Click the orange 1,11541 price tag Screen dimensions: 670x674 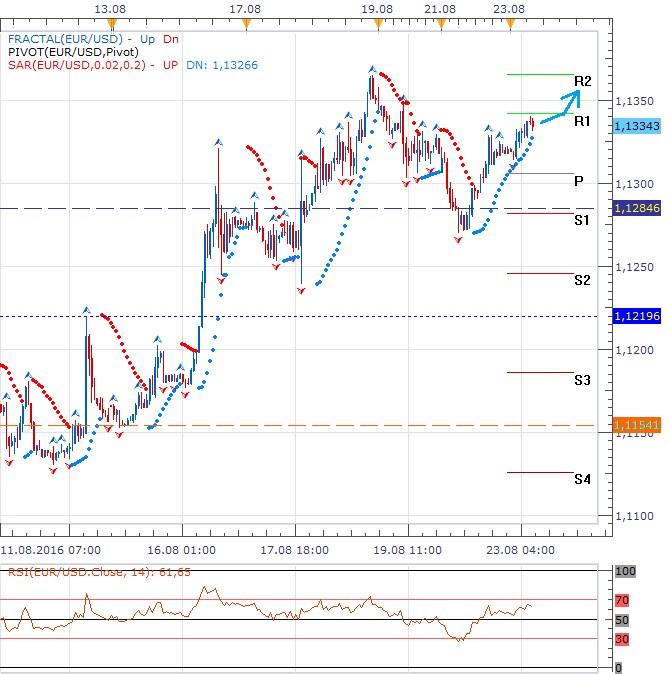[636, 425]
